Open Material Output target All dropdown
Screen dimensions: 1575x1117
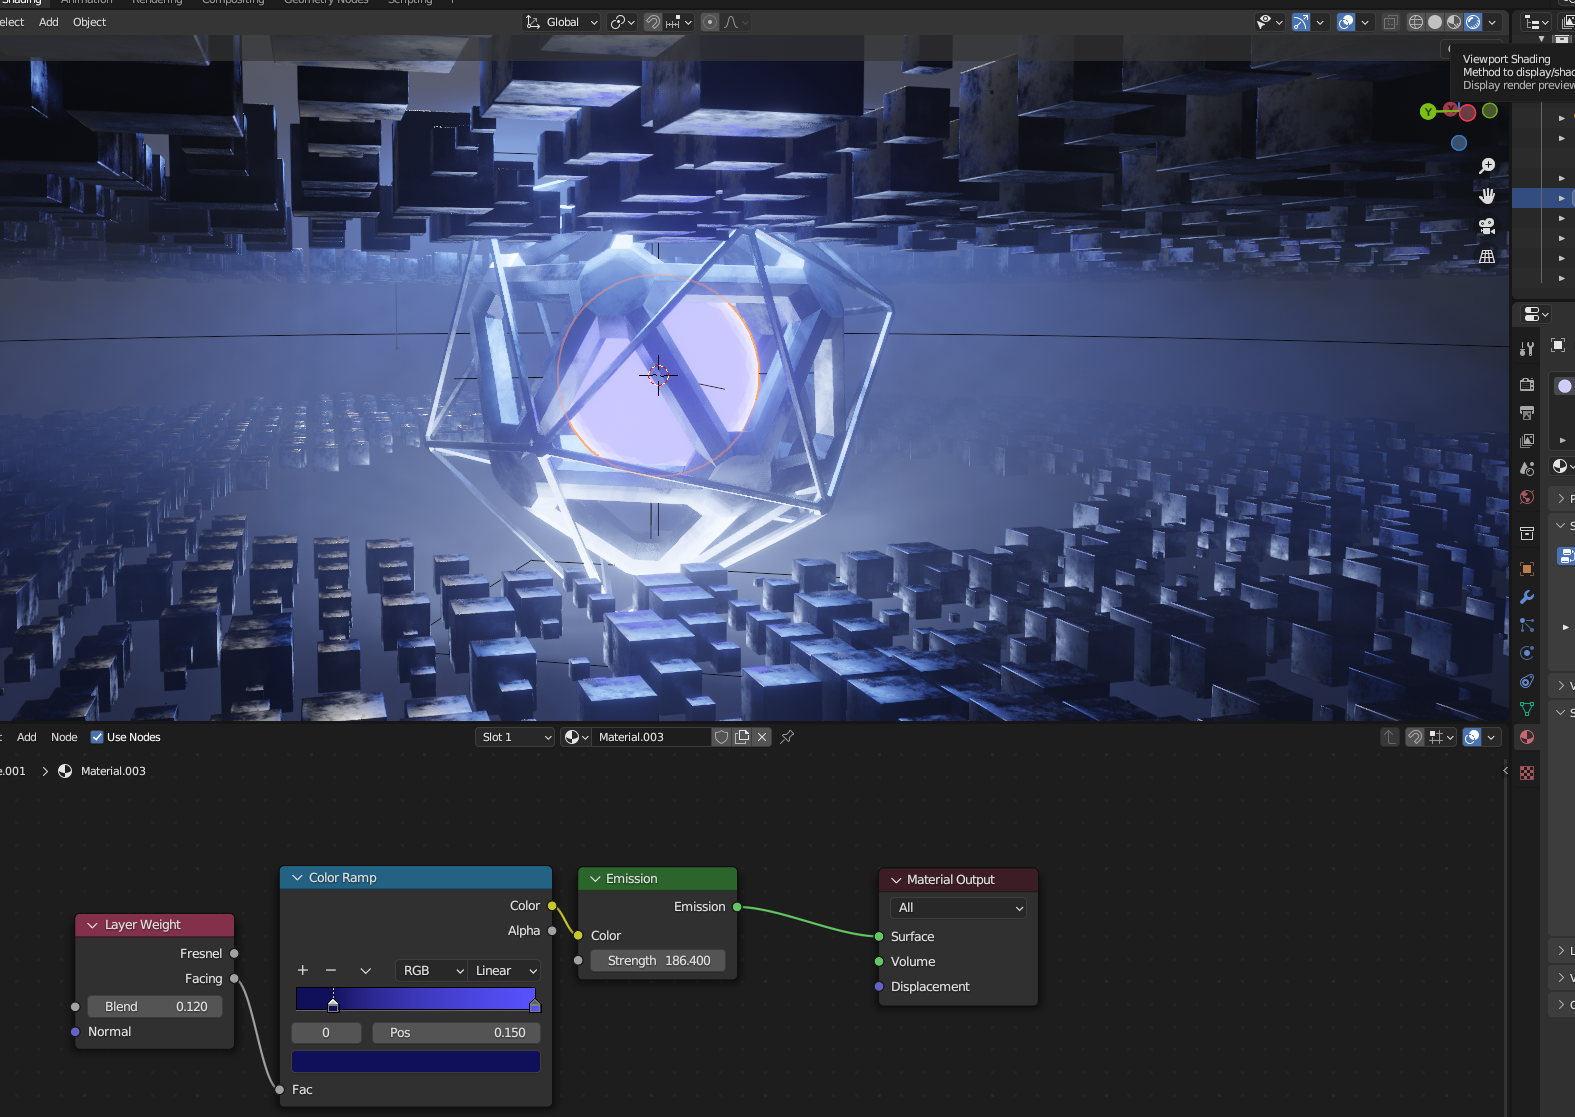[x=958, y=907]
